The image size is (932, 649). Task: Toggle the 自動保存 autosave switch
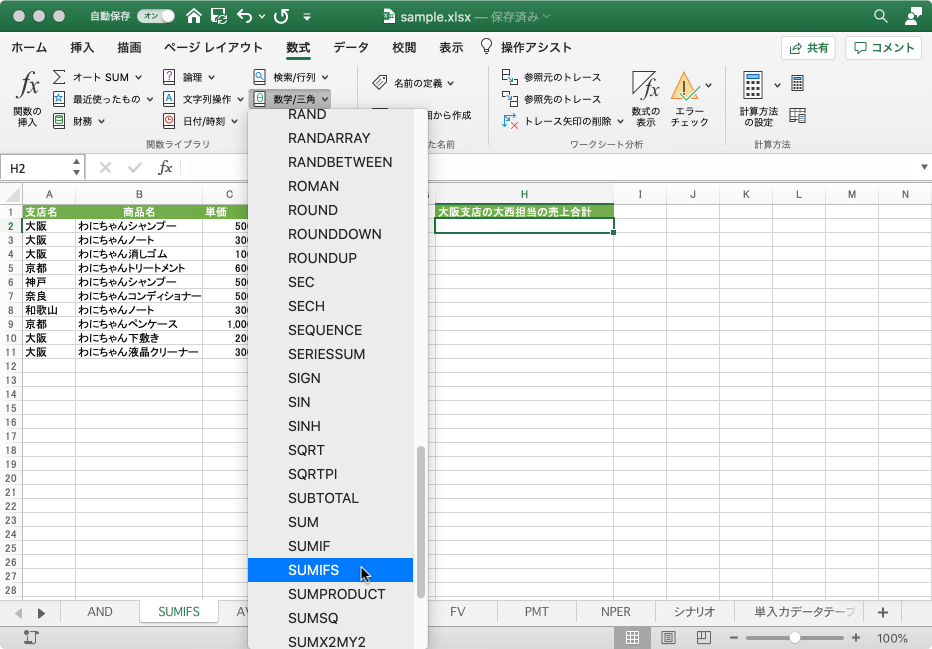(156, 16)
